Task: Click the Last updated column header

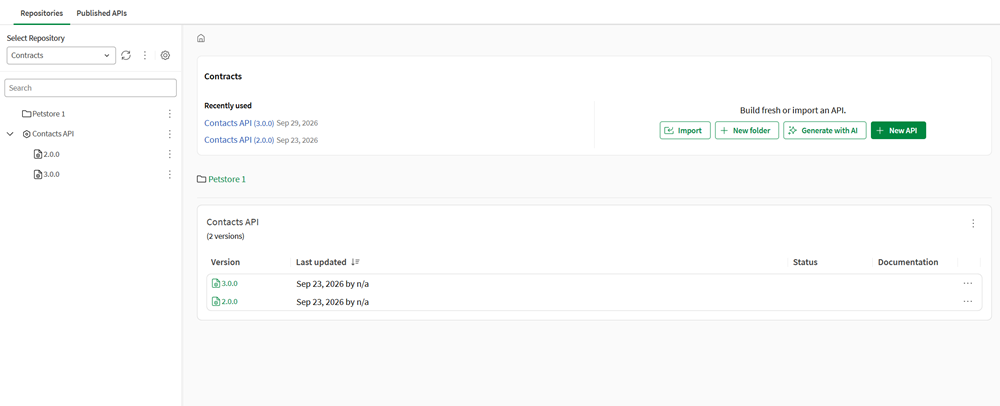Action: click(x=321, y=262)
